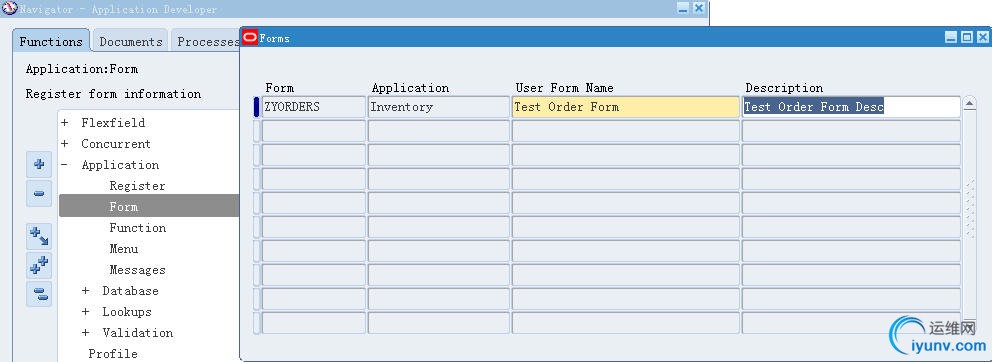Click the Inventory application field

438,107
